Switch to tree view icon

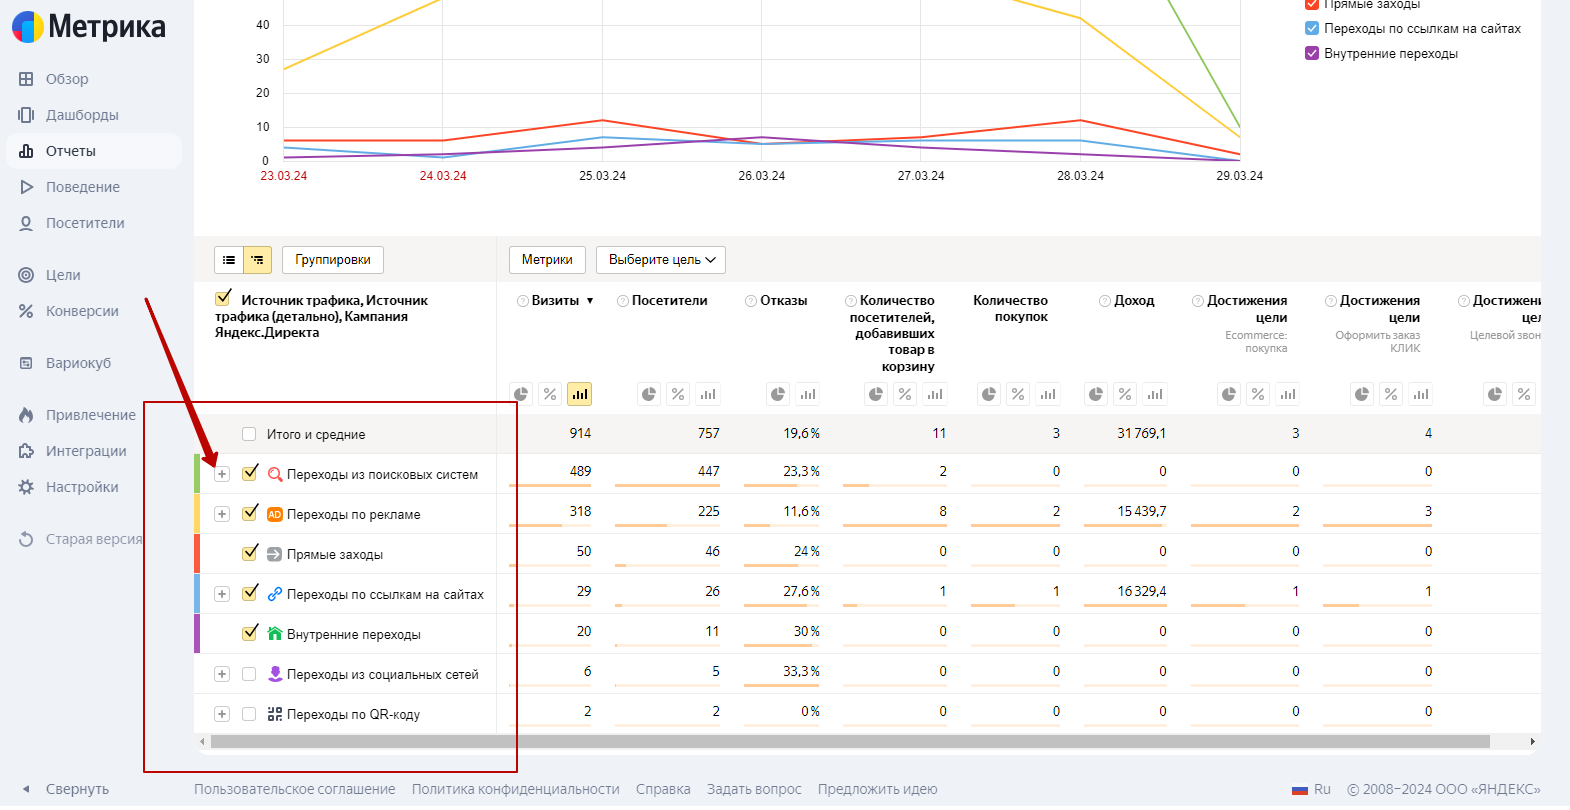click(x=258, y=260)
